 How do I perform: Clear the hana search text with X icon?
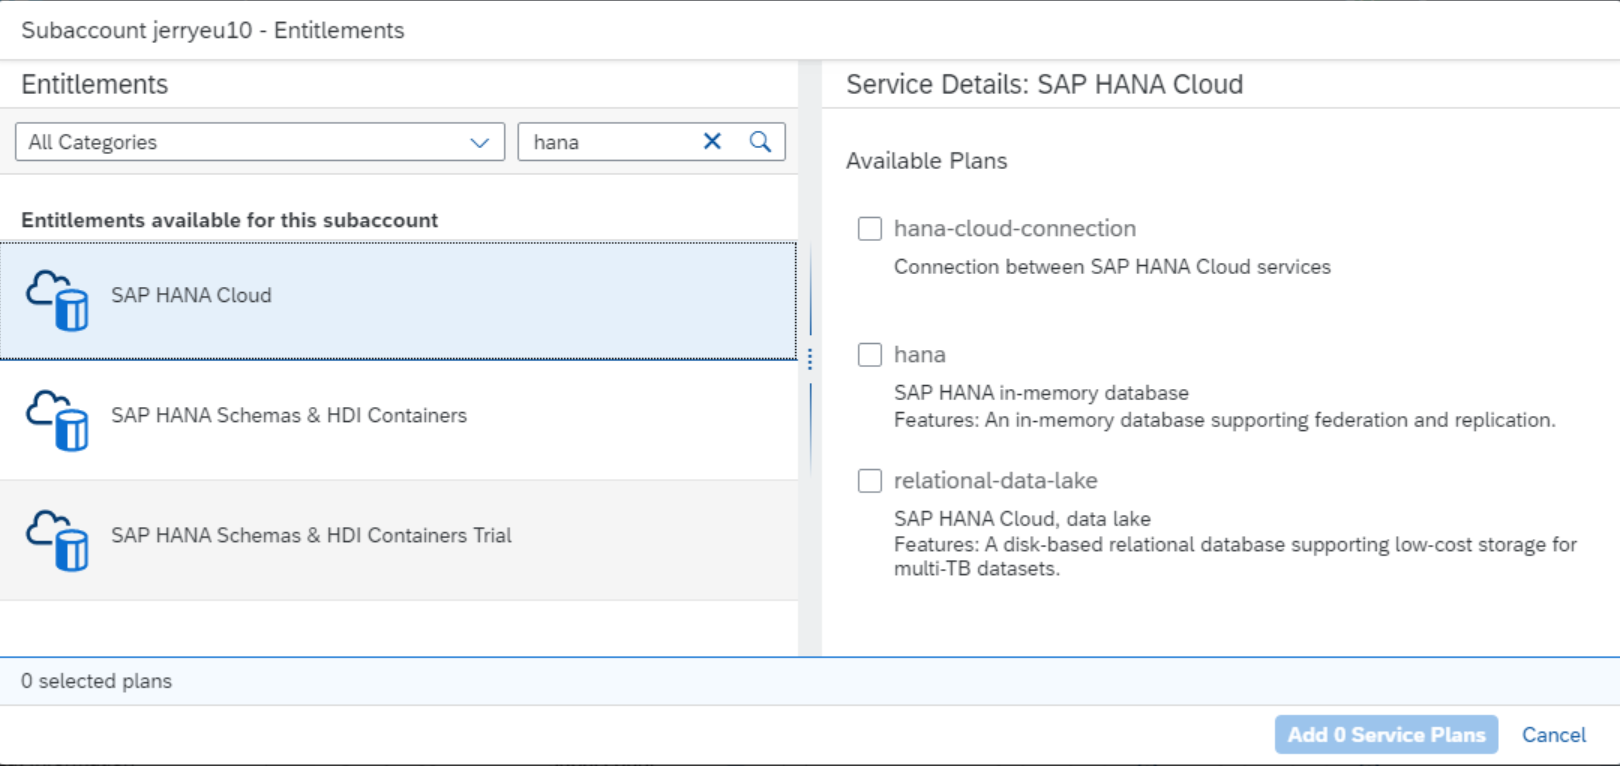point(712,142)
